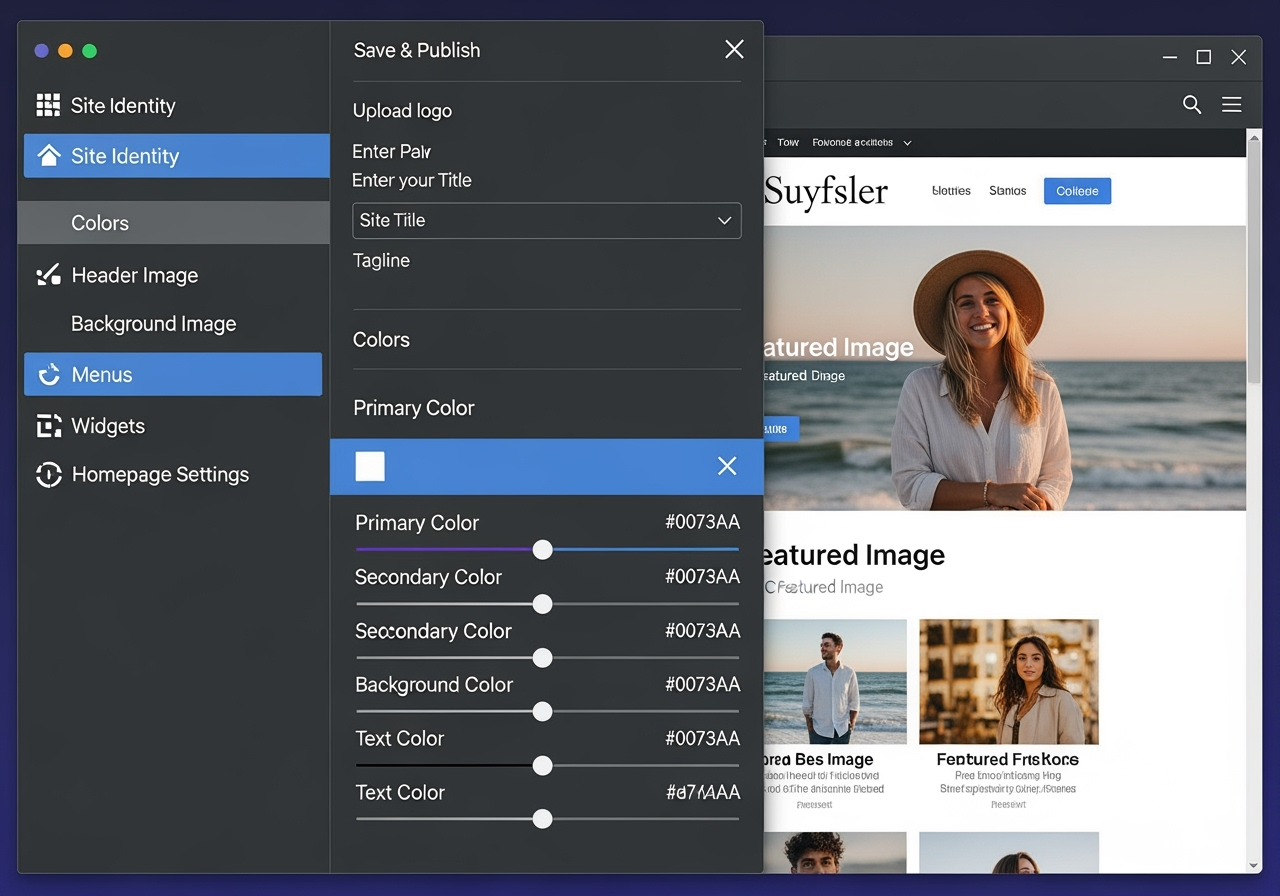The image size is (1280, 896).
Task: Click Save & Publish
Action: pyautogui.click(x=417, y=50)
